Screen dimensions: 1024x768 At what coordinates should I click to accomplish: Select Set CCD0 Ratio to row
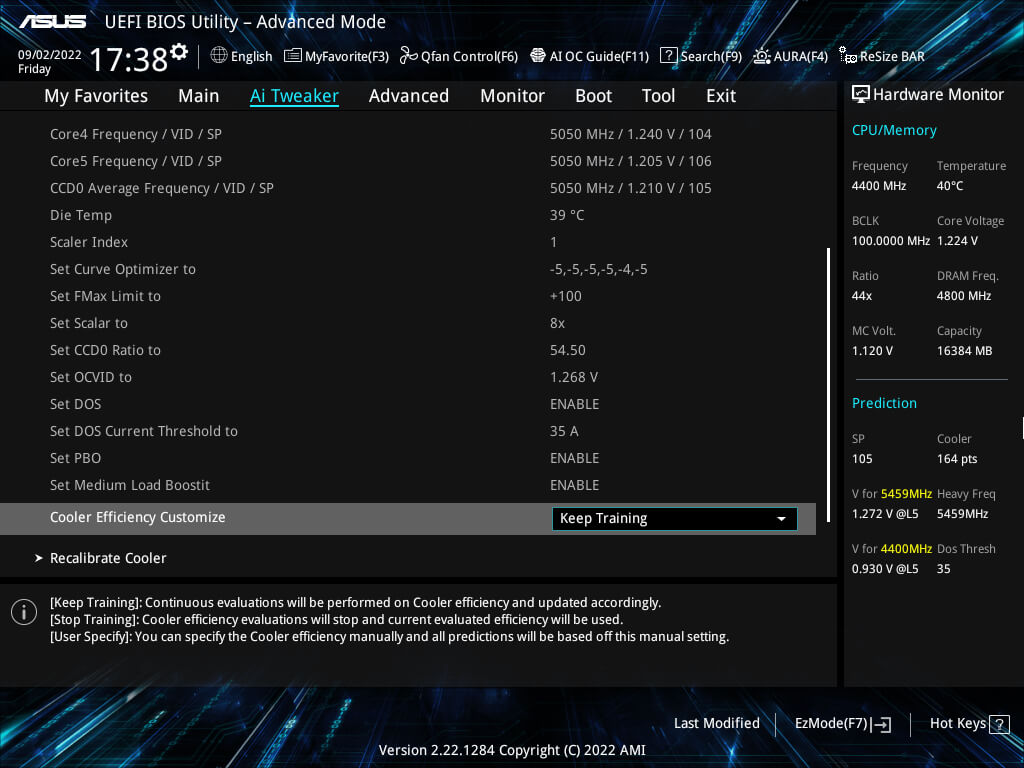[x=408, y=350]
